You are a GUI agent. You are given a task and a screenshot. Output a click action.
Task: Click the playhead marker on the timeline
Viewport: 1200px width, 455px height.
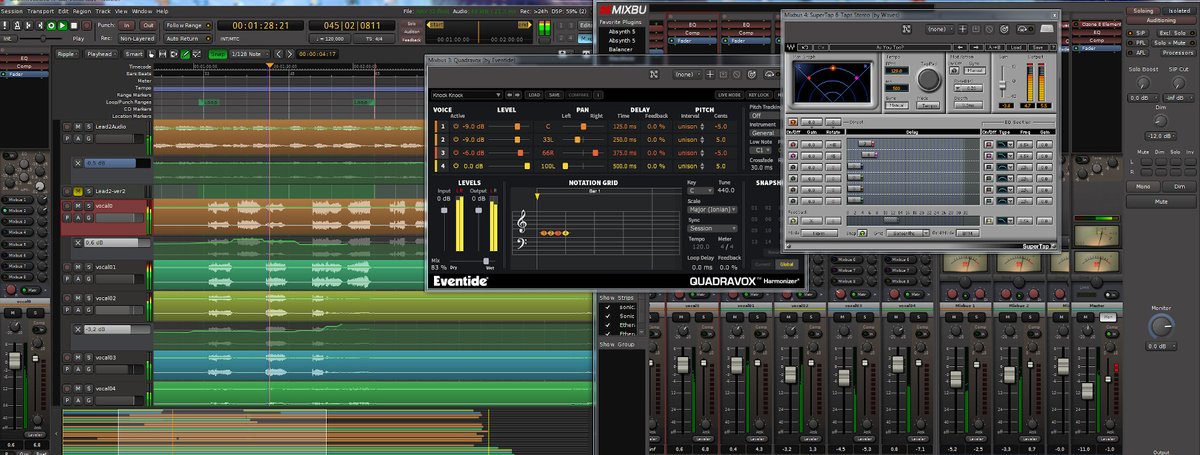point(269,66)
